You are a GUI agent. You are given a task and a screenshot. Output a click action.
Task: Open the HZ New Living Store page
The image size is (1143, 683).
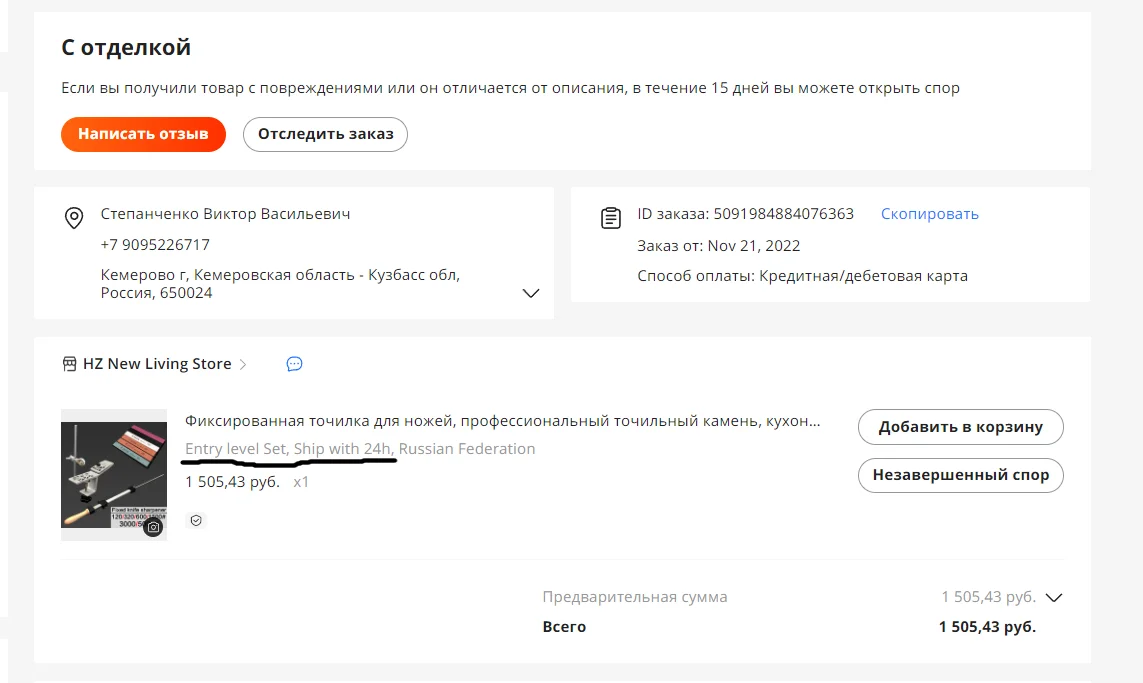157,364
